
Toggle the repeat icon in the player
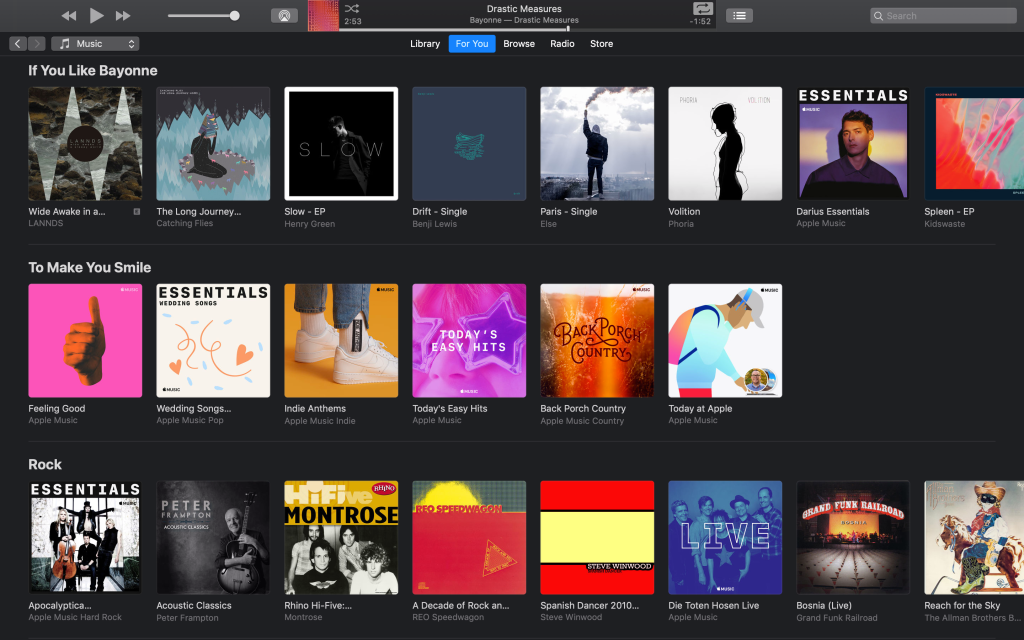703,8
